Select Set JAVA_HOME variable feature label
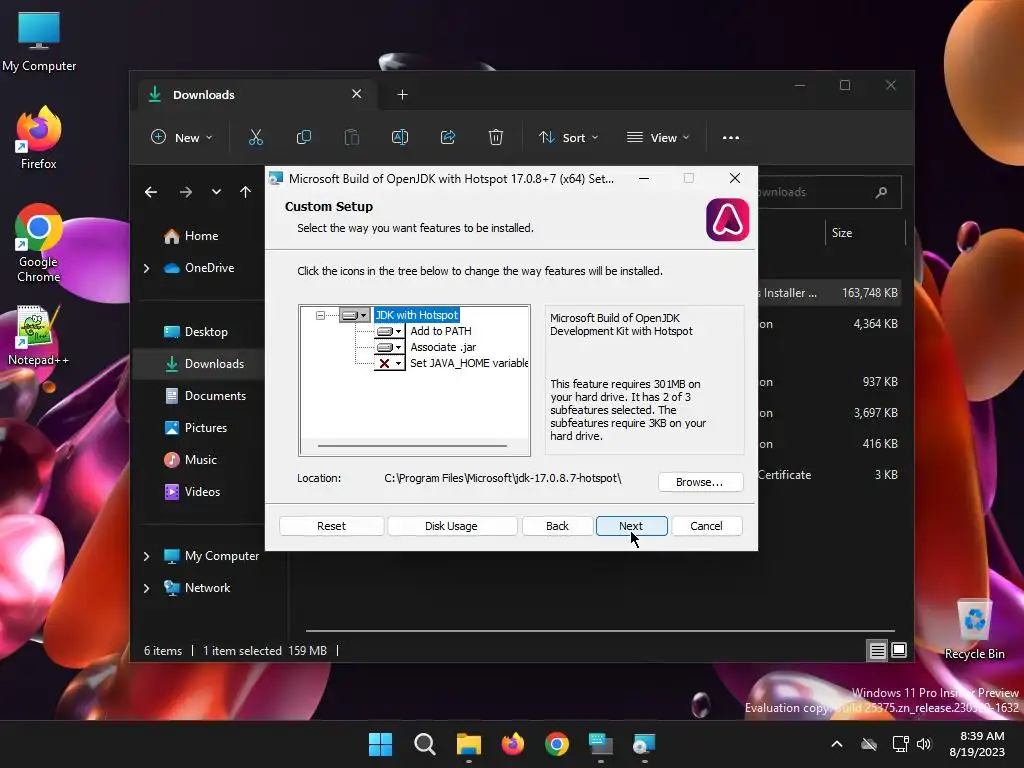Screen dimensions: 1024x768 469,363
